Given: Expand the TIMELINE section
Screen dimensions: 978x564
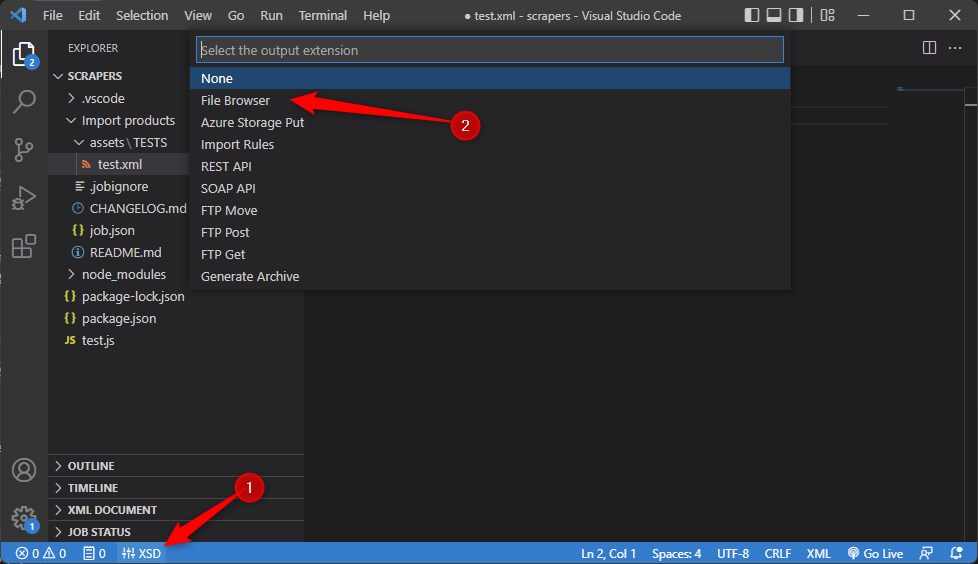Looking at the screenshot, I should pyautogui.click(x=176, y=488).
